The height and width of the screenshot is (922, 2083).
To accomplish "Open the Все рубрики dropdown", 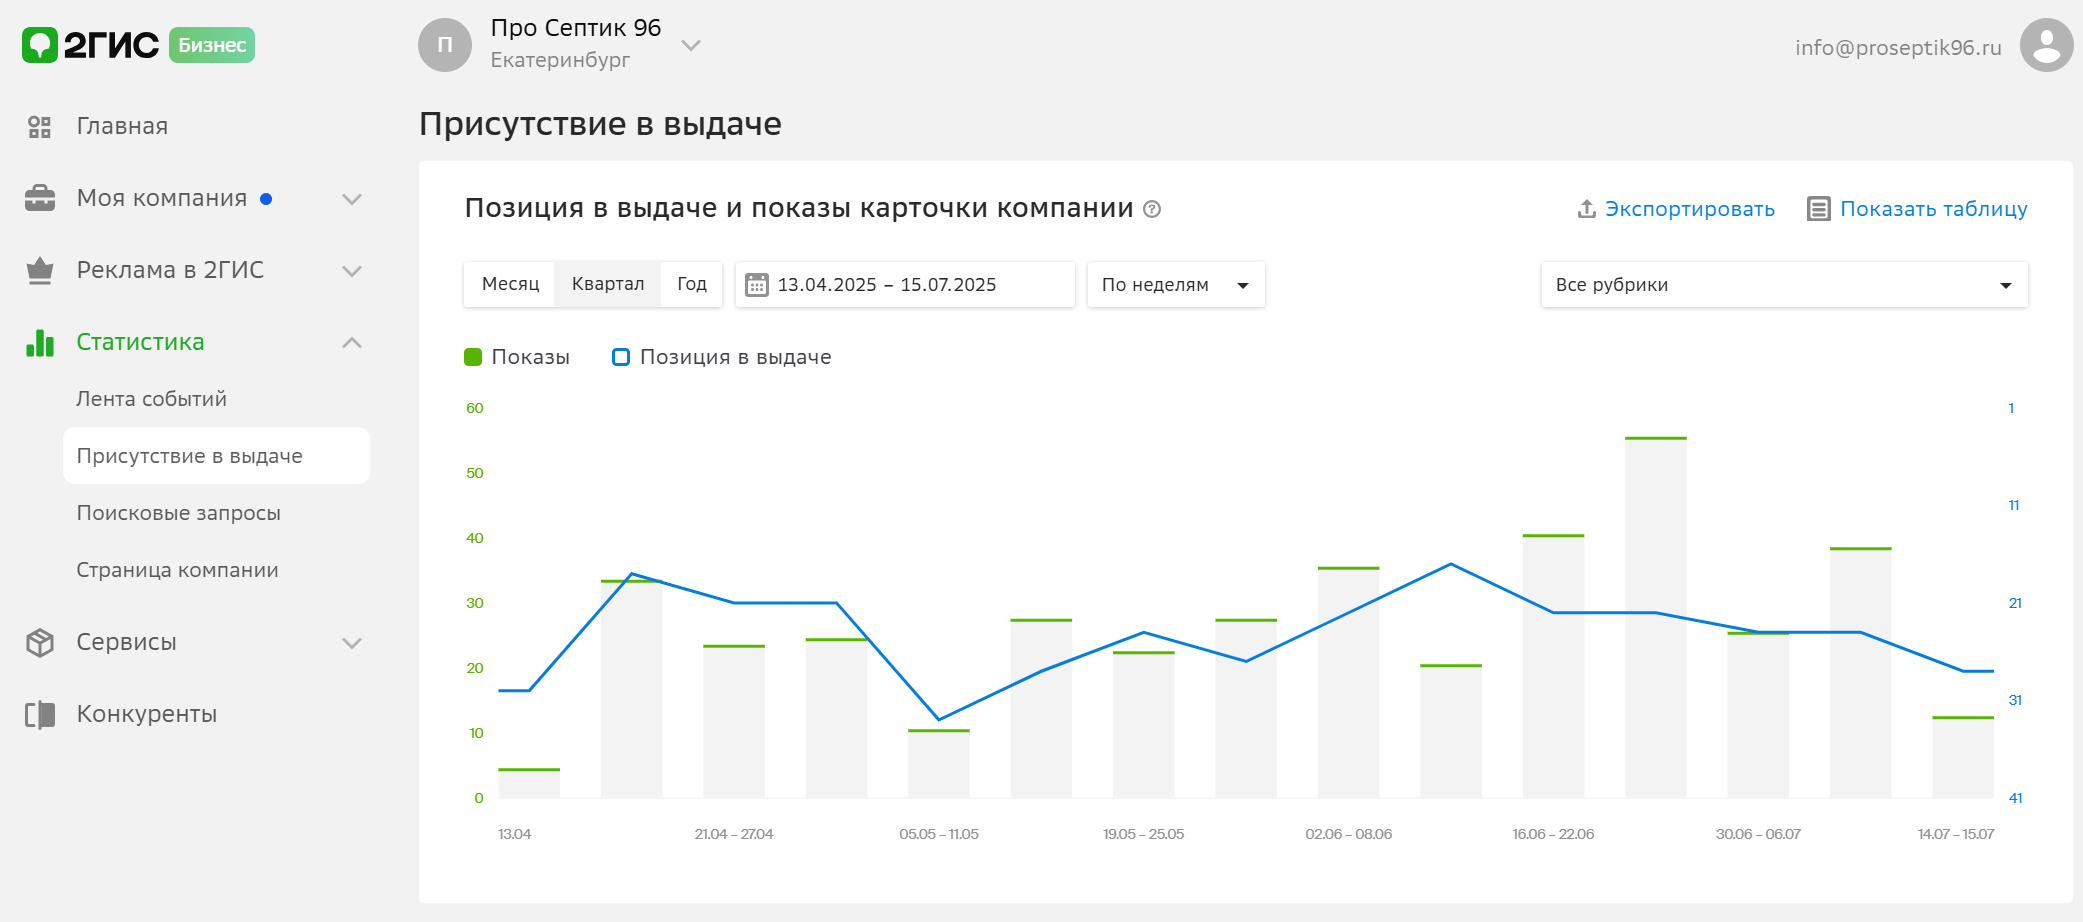I will click(1785, 285).
